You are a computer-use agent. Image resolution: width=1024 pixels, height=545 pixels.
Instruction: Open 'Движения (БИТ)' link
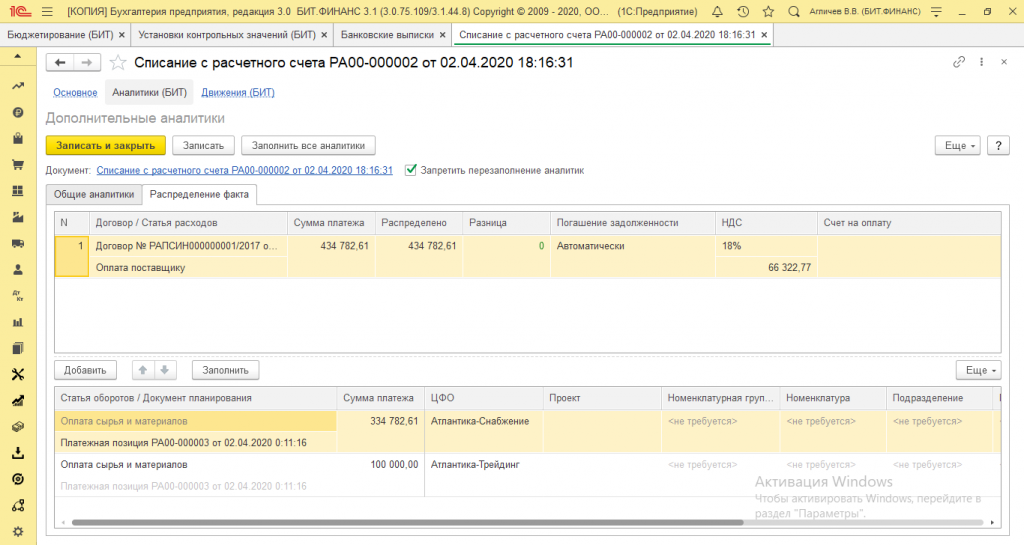(237, 93)
